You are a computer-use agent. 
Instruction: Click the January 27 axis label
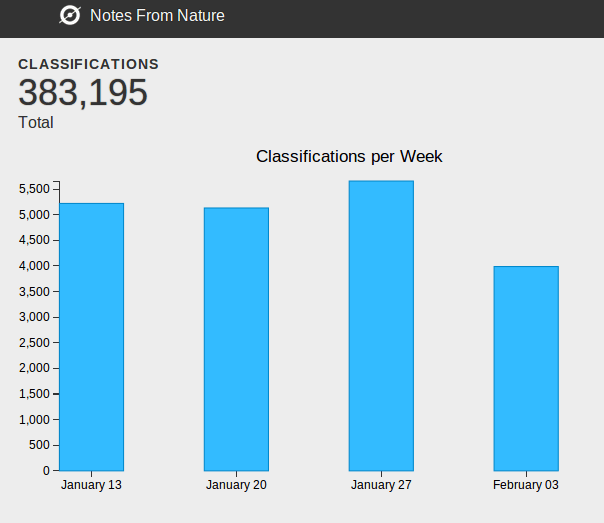tap(381, 485)
